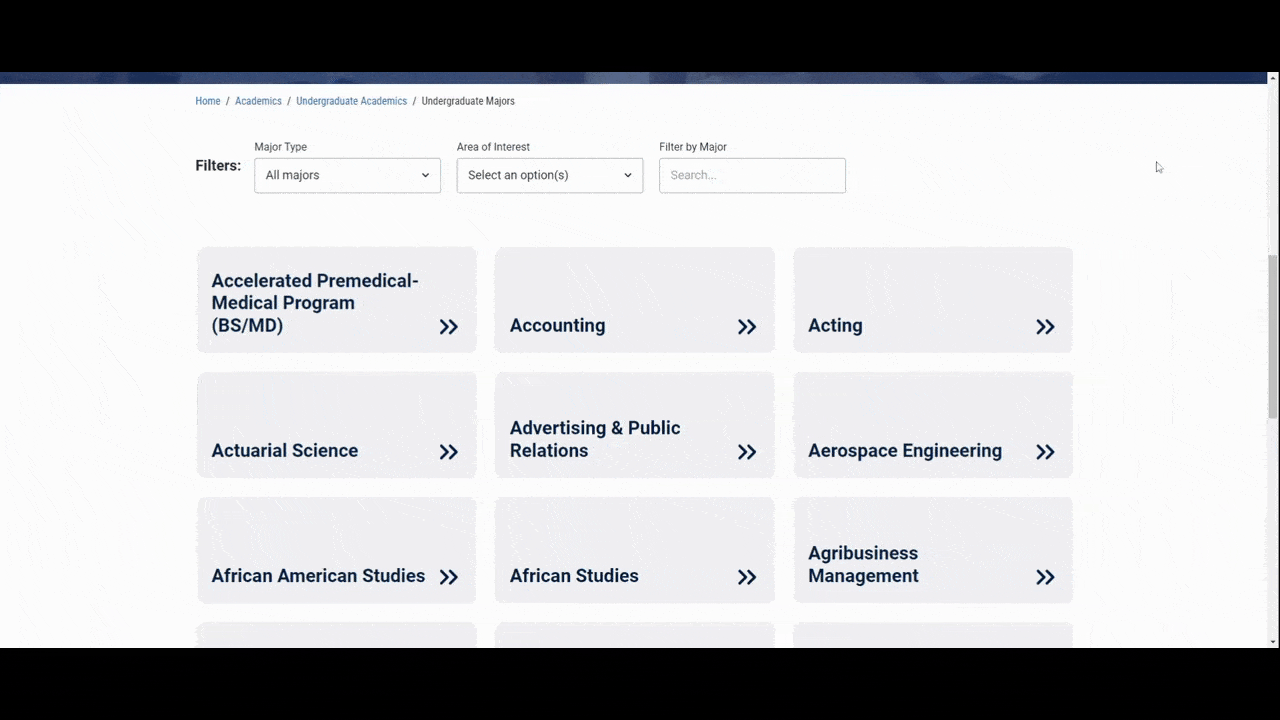Click the vertical page scrollbar thumb
The height and width of the screenshot is (720, 1280).
click(x=1272, y=336)
